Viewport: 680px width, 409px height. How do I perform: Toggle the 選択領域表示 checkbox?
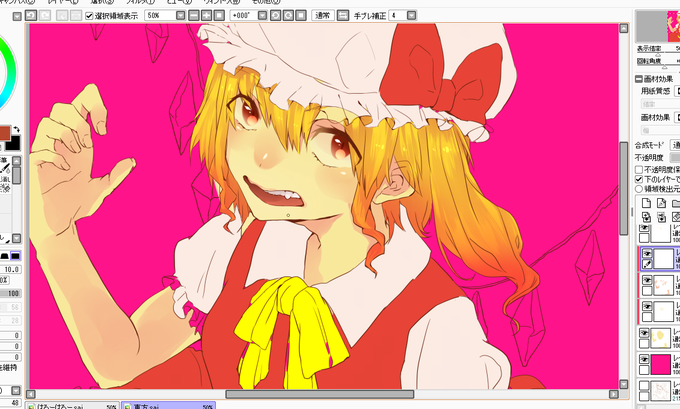coord(89,16)
